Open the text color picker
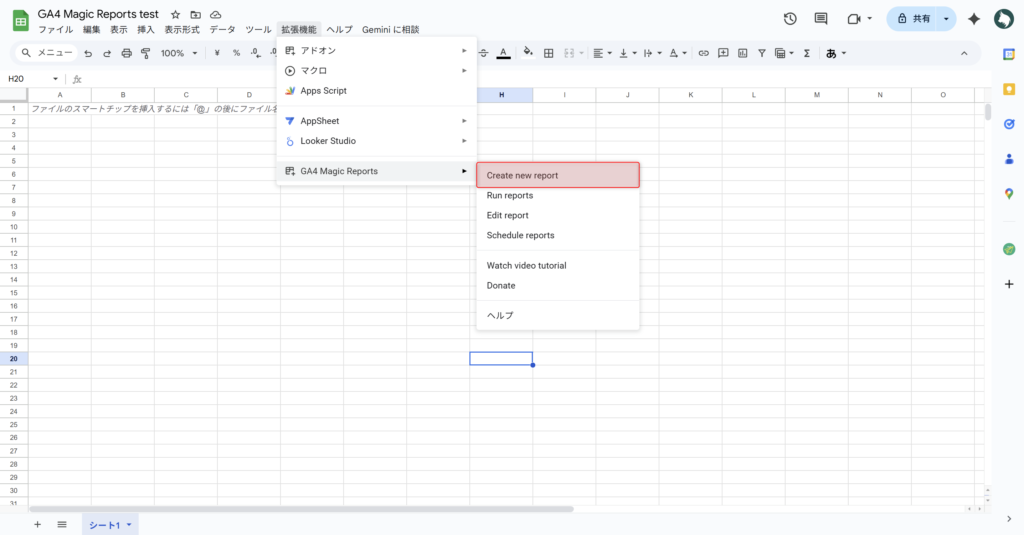The image size is (1024, 535). pos(503,54)
